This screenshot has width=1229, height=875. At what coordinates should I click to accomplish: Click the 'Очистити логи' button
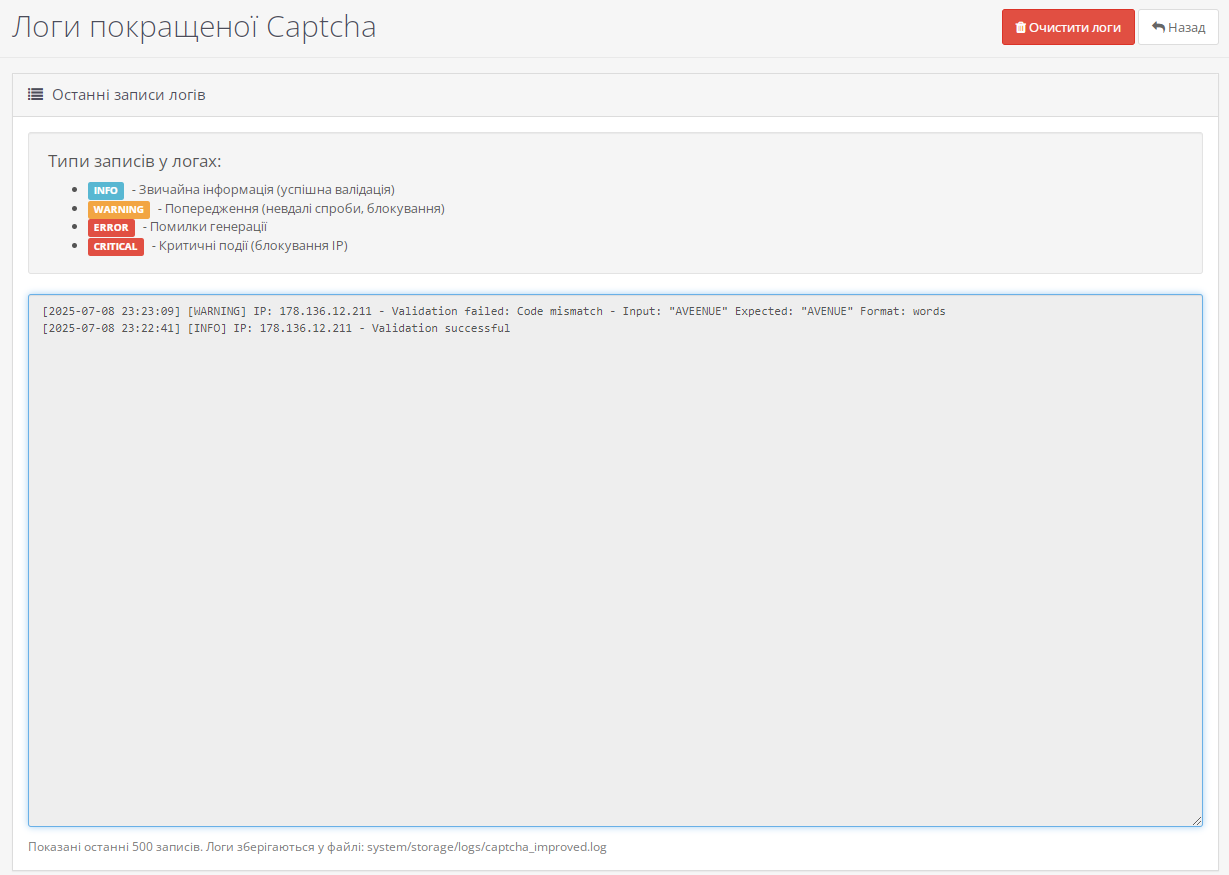(1068, 27)
